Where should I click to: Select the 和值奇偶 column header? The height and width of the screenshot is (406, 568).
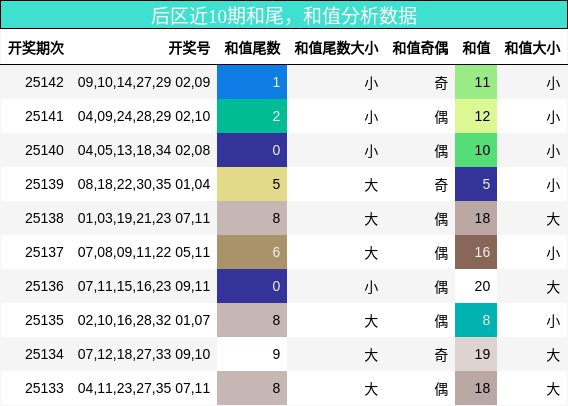(420, 48)
